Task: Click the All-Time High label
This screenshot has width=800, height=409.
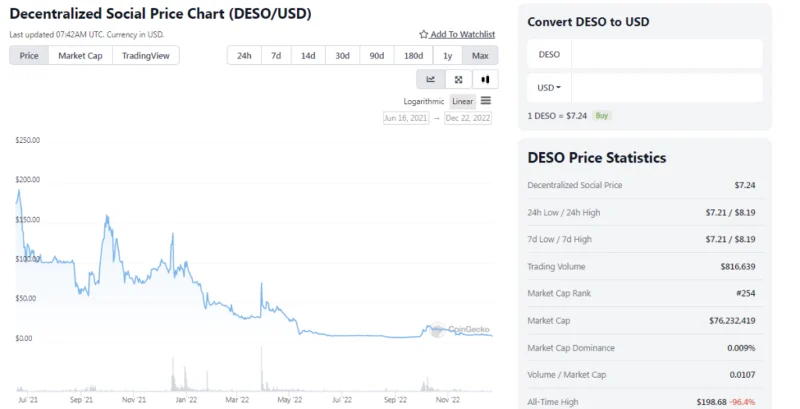Action: click(x=553, y=402)
